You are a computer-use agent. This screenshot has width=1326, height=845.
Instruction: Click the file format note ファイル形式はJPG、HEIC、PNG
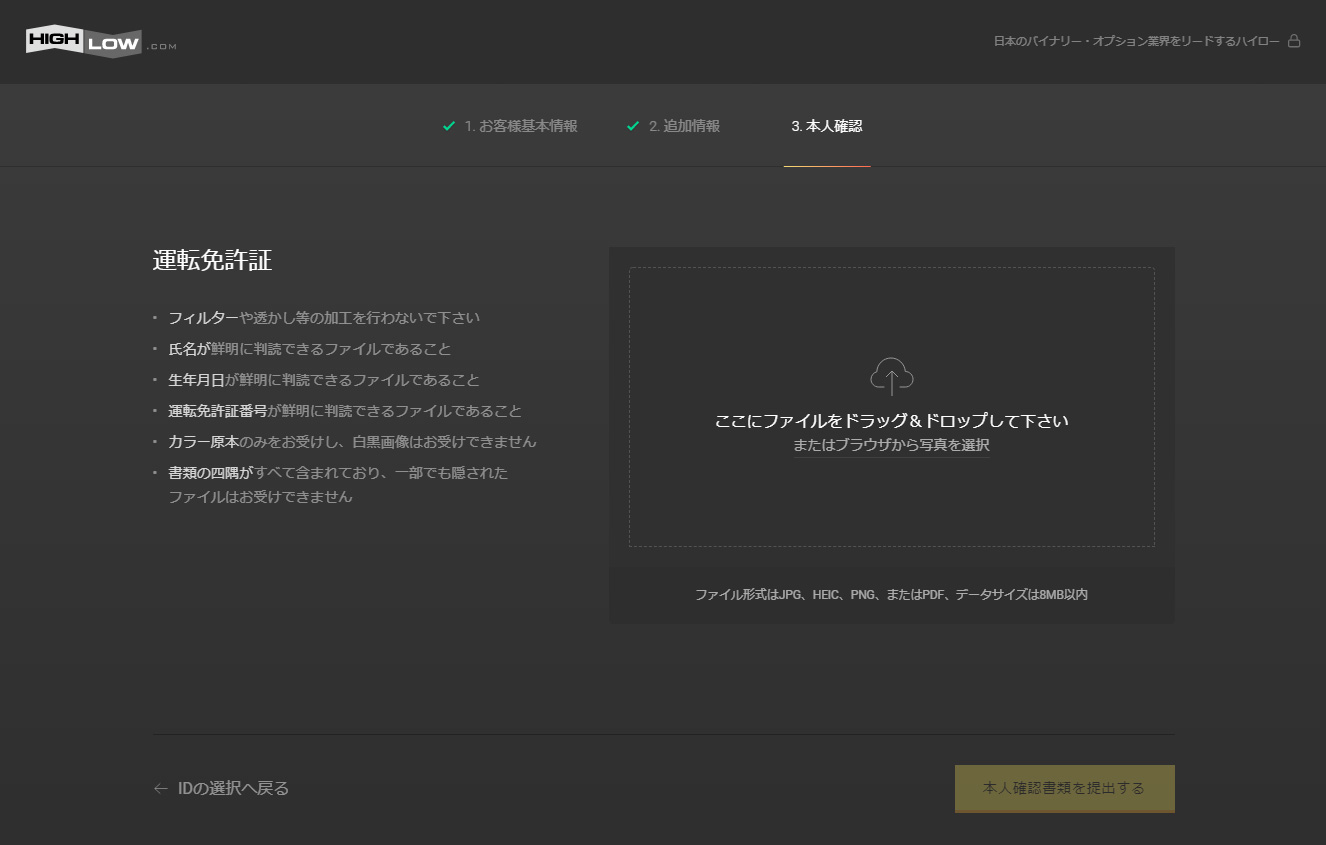click(x=892, y=595)
